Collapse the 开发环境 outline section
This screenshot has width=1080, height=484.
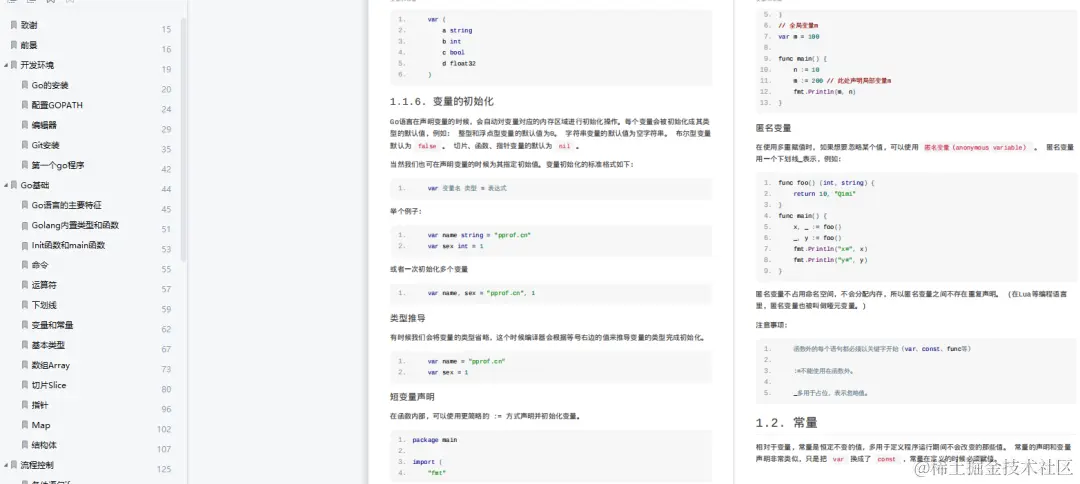[x=6, y=65]
